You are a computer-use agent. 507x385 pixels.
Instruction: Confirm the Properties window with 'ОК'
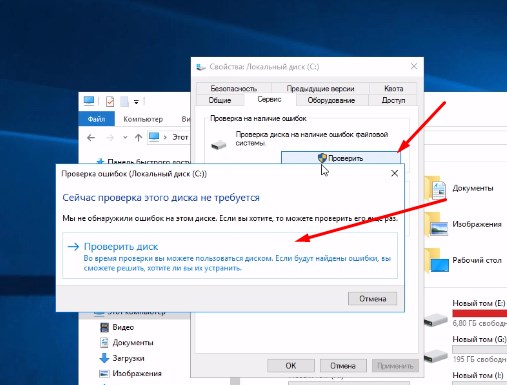pos(291,366)
